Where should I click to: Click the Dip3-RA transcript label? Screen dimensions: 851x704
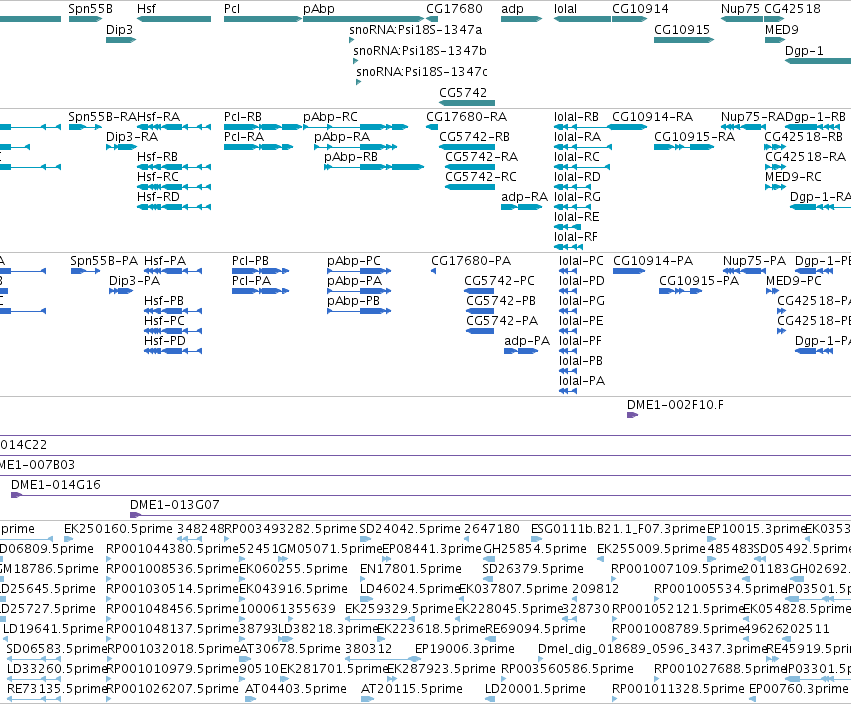pos(132,137)
